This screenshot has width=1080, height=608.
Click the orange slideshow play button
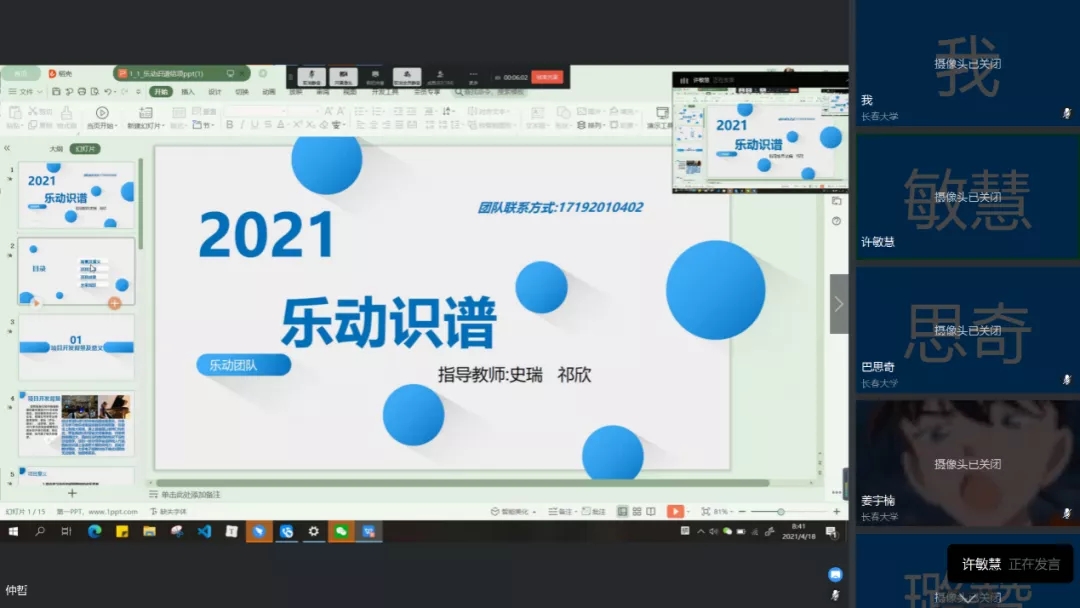pos(676,511)
